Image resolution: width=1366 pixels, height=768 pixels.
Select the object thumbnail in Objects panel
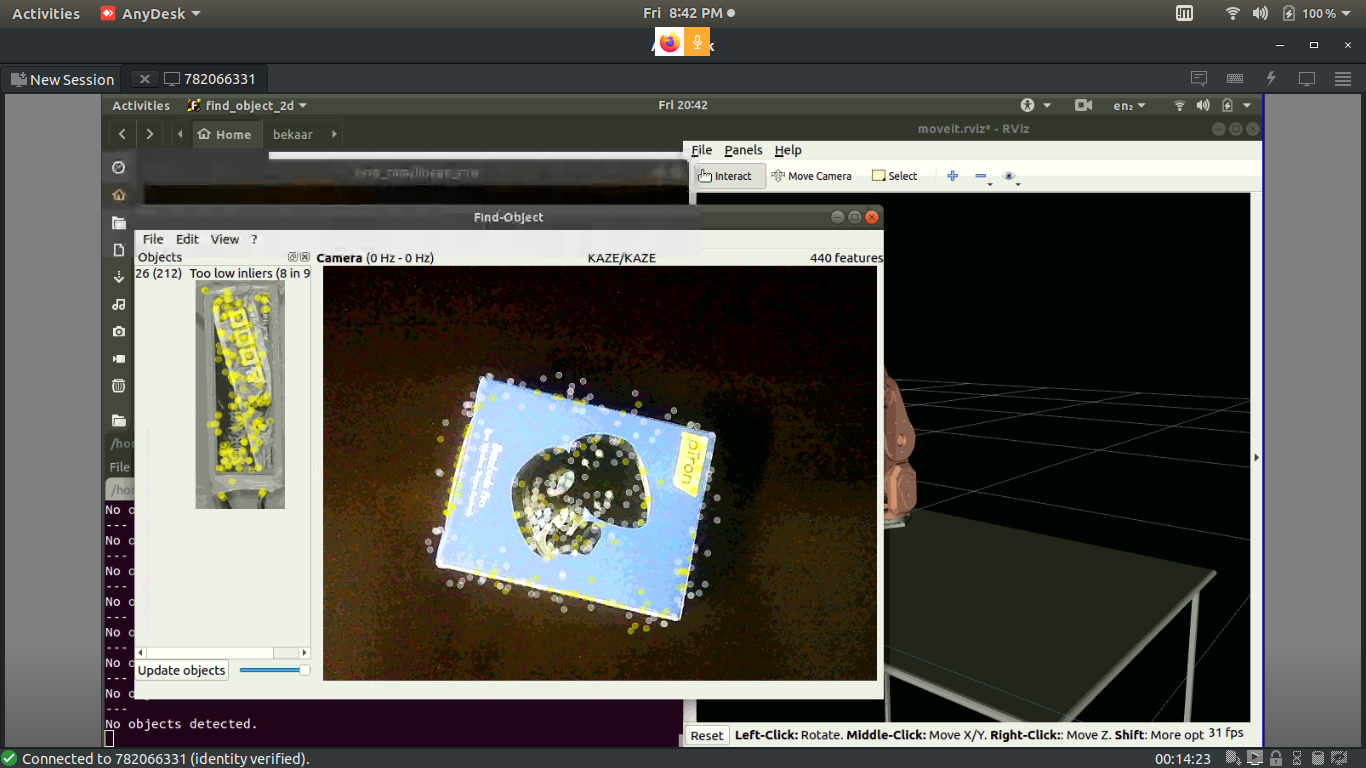[x=240, y=394]
